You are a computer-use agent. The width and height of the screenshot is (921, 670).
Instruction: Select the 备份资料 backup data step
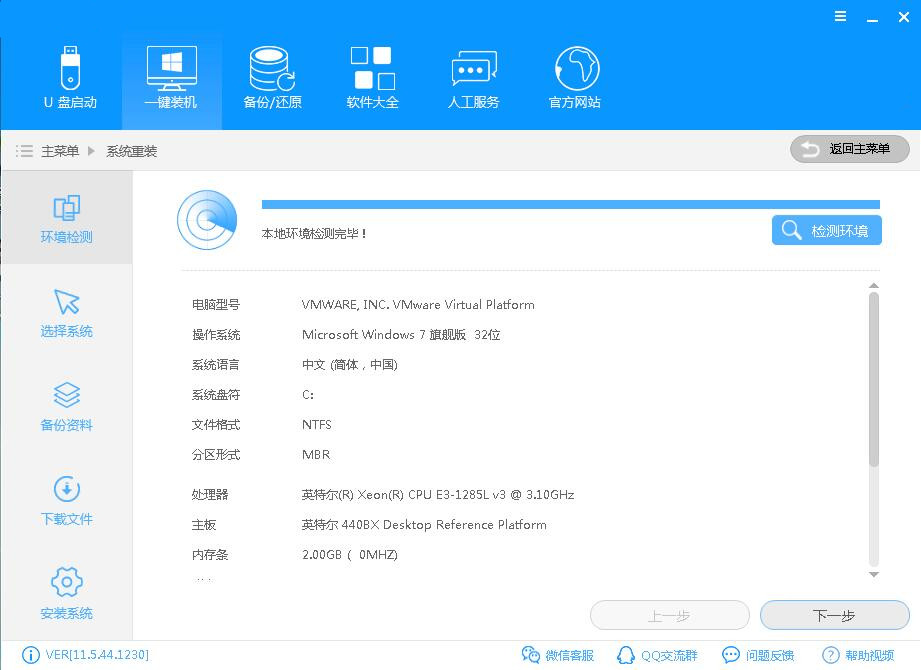[66, 407]
